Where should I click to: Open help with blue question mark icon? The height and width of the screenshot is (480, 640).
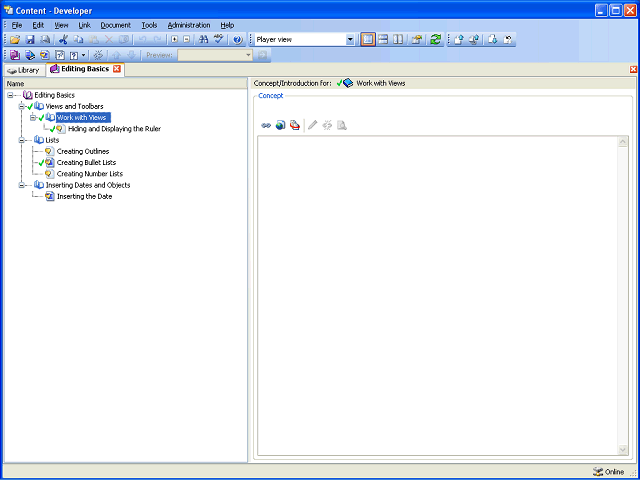tap(238, 40)
